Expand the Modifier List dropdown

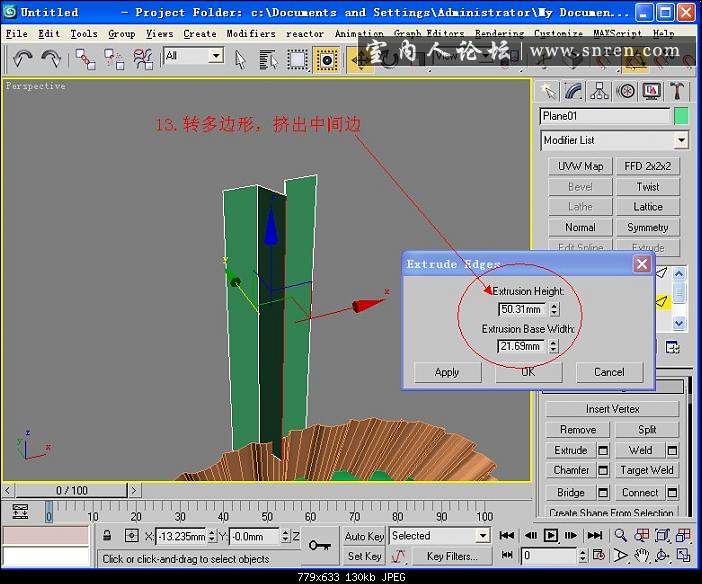[x=681, y=140]
